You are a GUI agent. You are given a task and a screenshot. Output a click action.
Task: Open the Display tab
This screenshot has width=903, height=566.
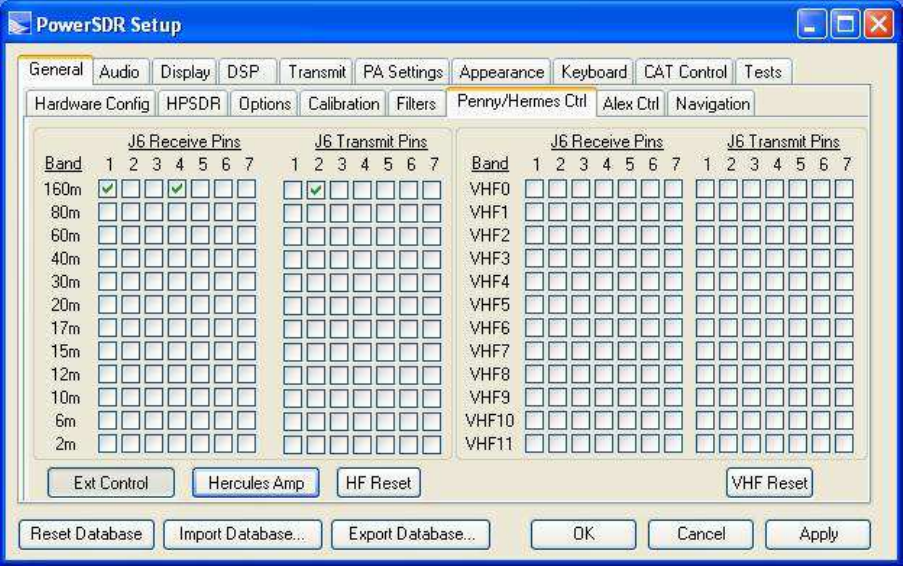click(185, 72)
